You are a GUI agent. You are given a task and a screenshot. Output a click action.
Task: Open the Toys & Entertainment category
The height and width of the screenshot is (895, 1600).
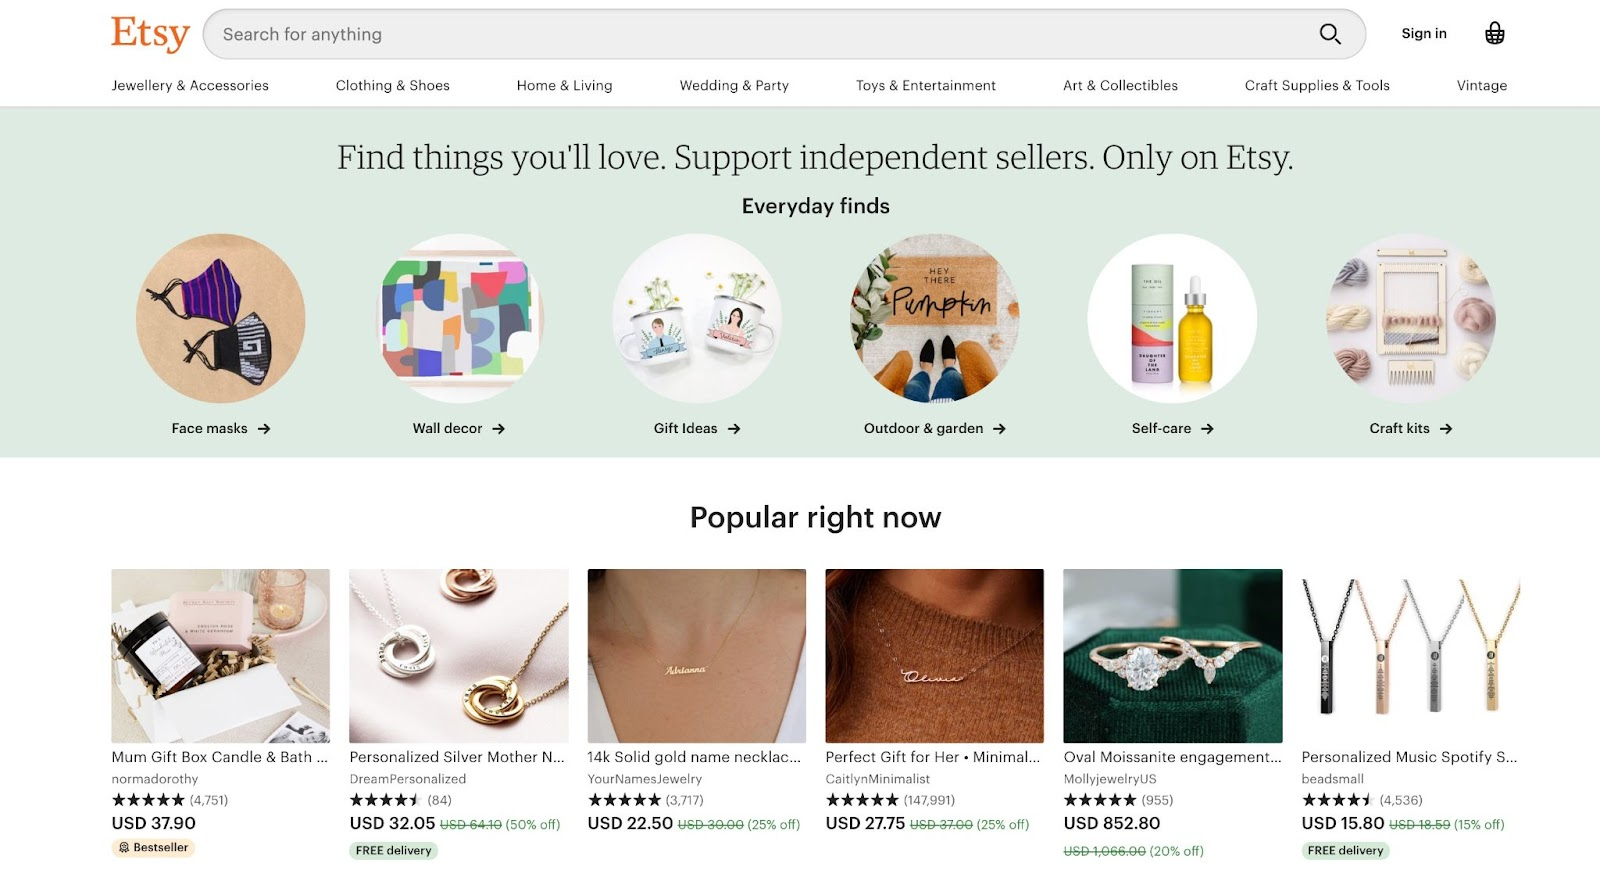tap(925, 85)
